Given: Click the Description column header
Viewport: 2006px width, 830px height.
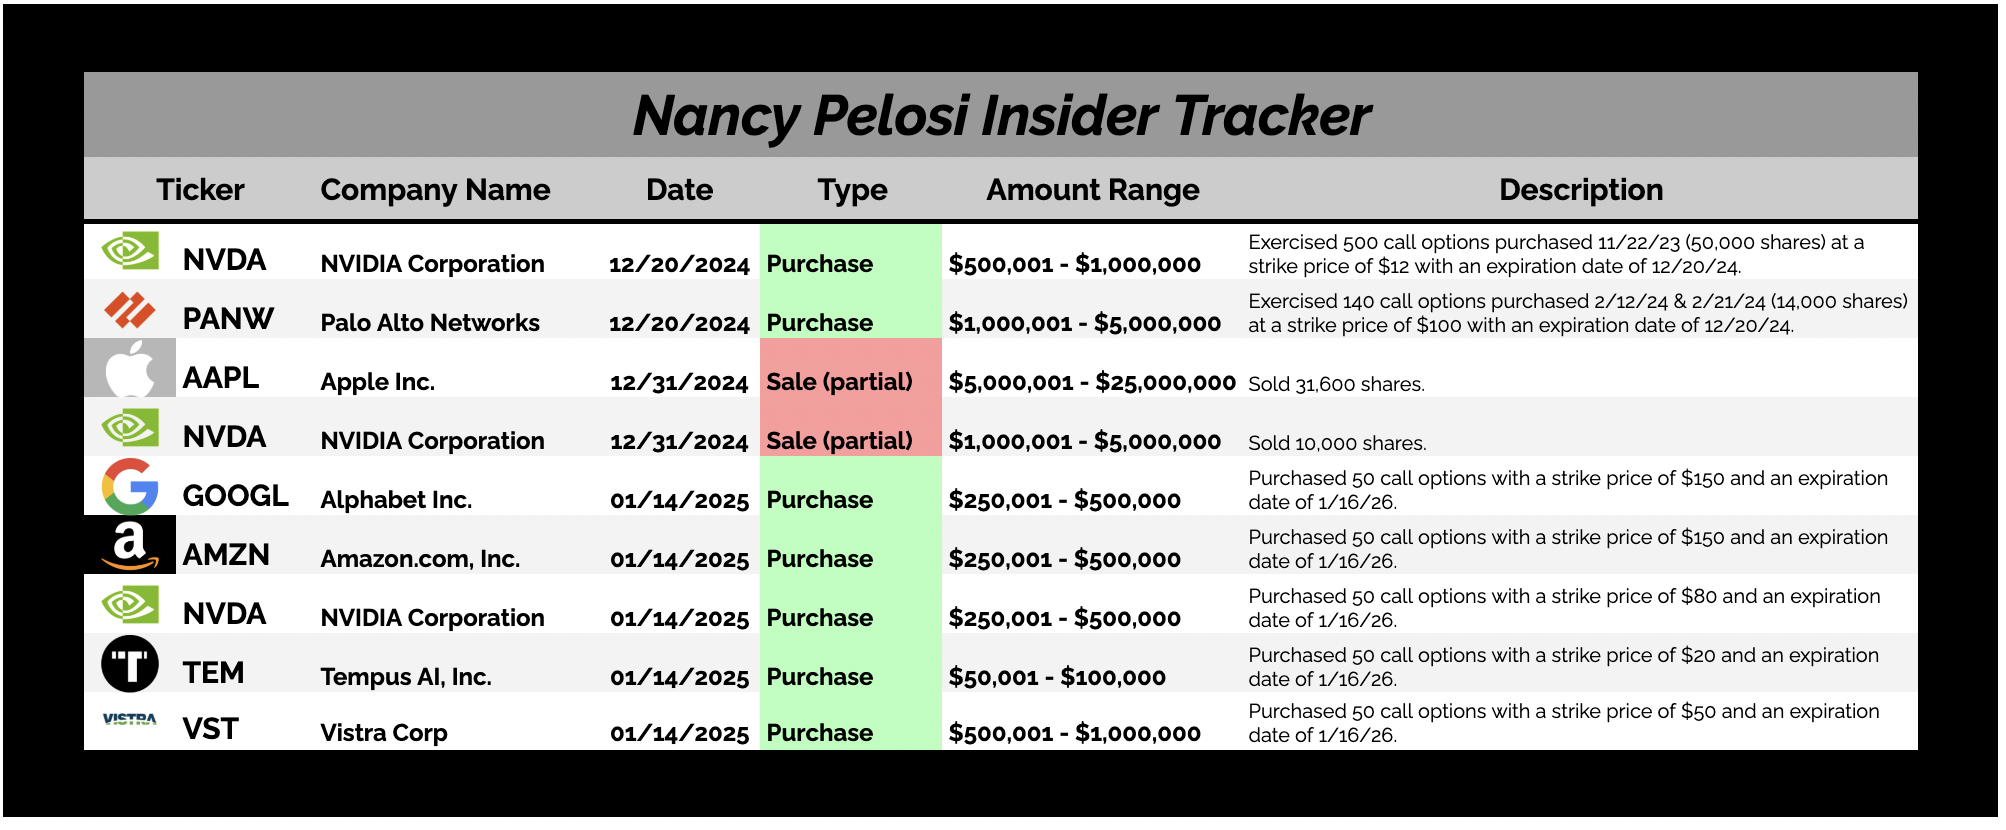Looking at the screenshot, I should tap(1580, 190).
